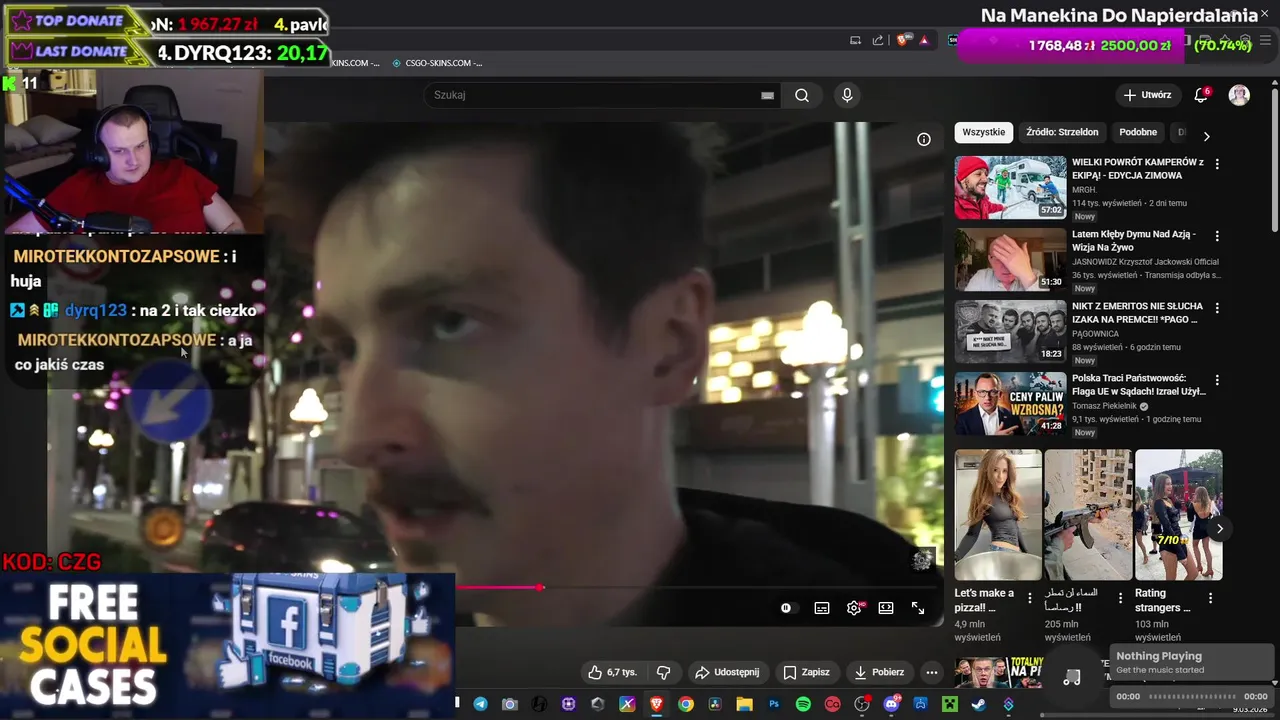Open options menu for Polska Traci Państwowość video

[1217, 380]
